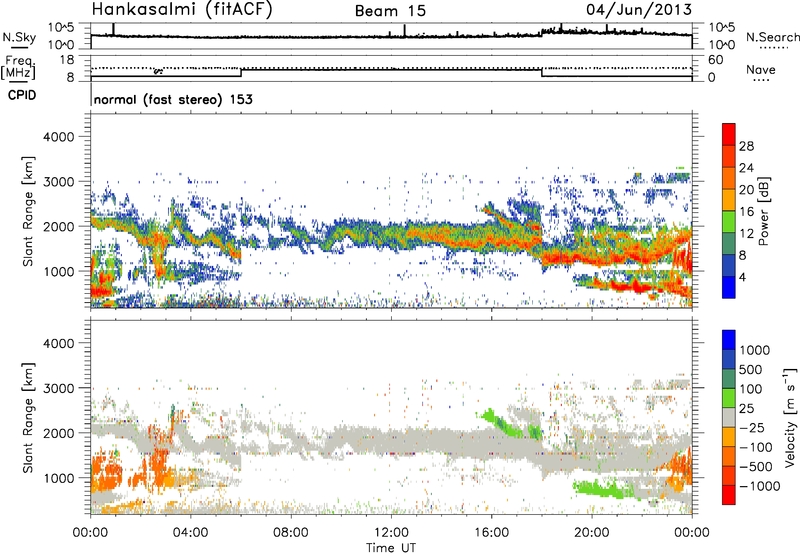Click the frequency step at 06:00

(241, 73)
